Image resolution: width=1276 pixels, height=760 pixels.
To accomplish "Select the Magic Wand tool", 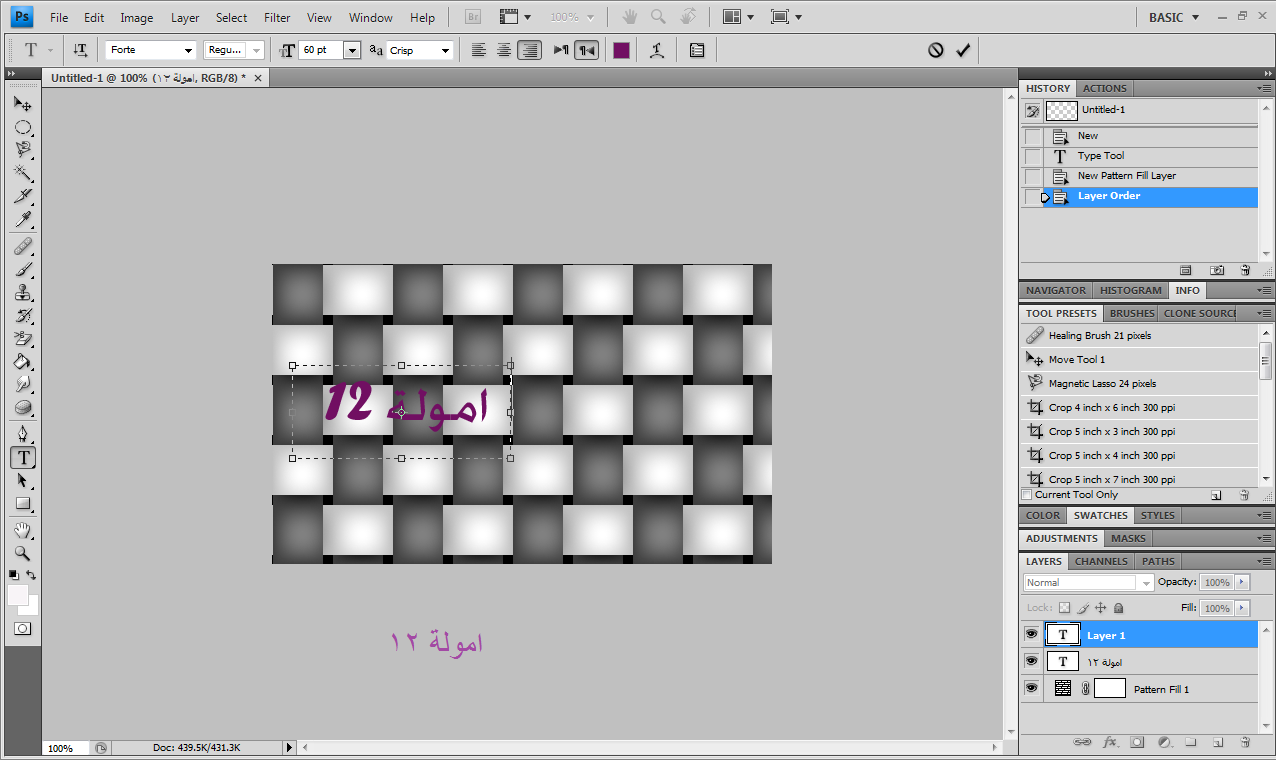I will click(x=22, y=174).
